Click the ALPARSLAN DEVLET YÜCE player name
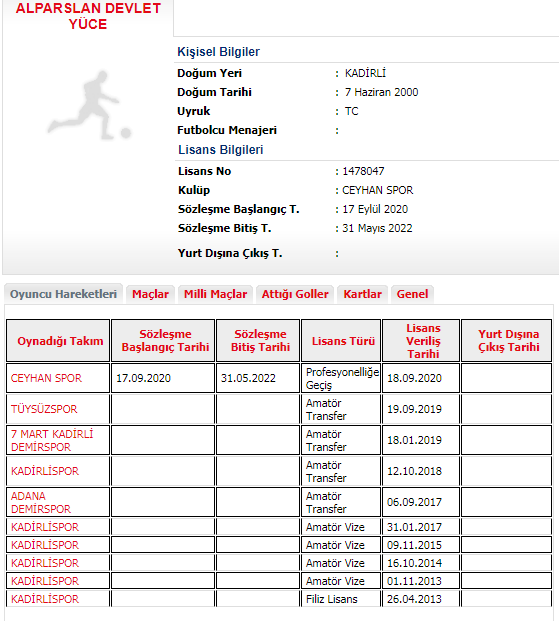Screen dimensions: 559x621 [x=88, y=16]
